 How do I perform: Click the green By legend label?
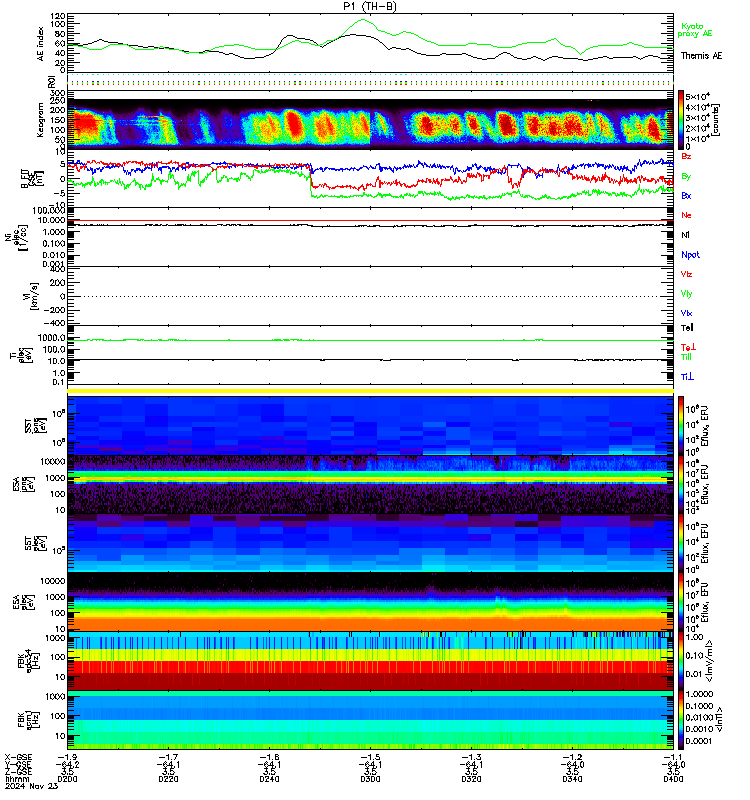point(686,176)
